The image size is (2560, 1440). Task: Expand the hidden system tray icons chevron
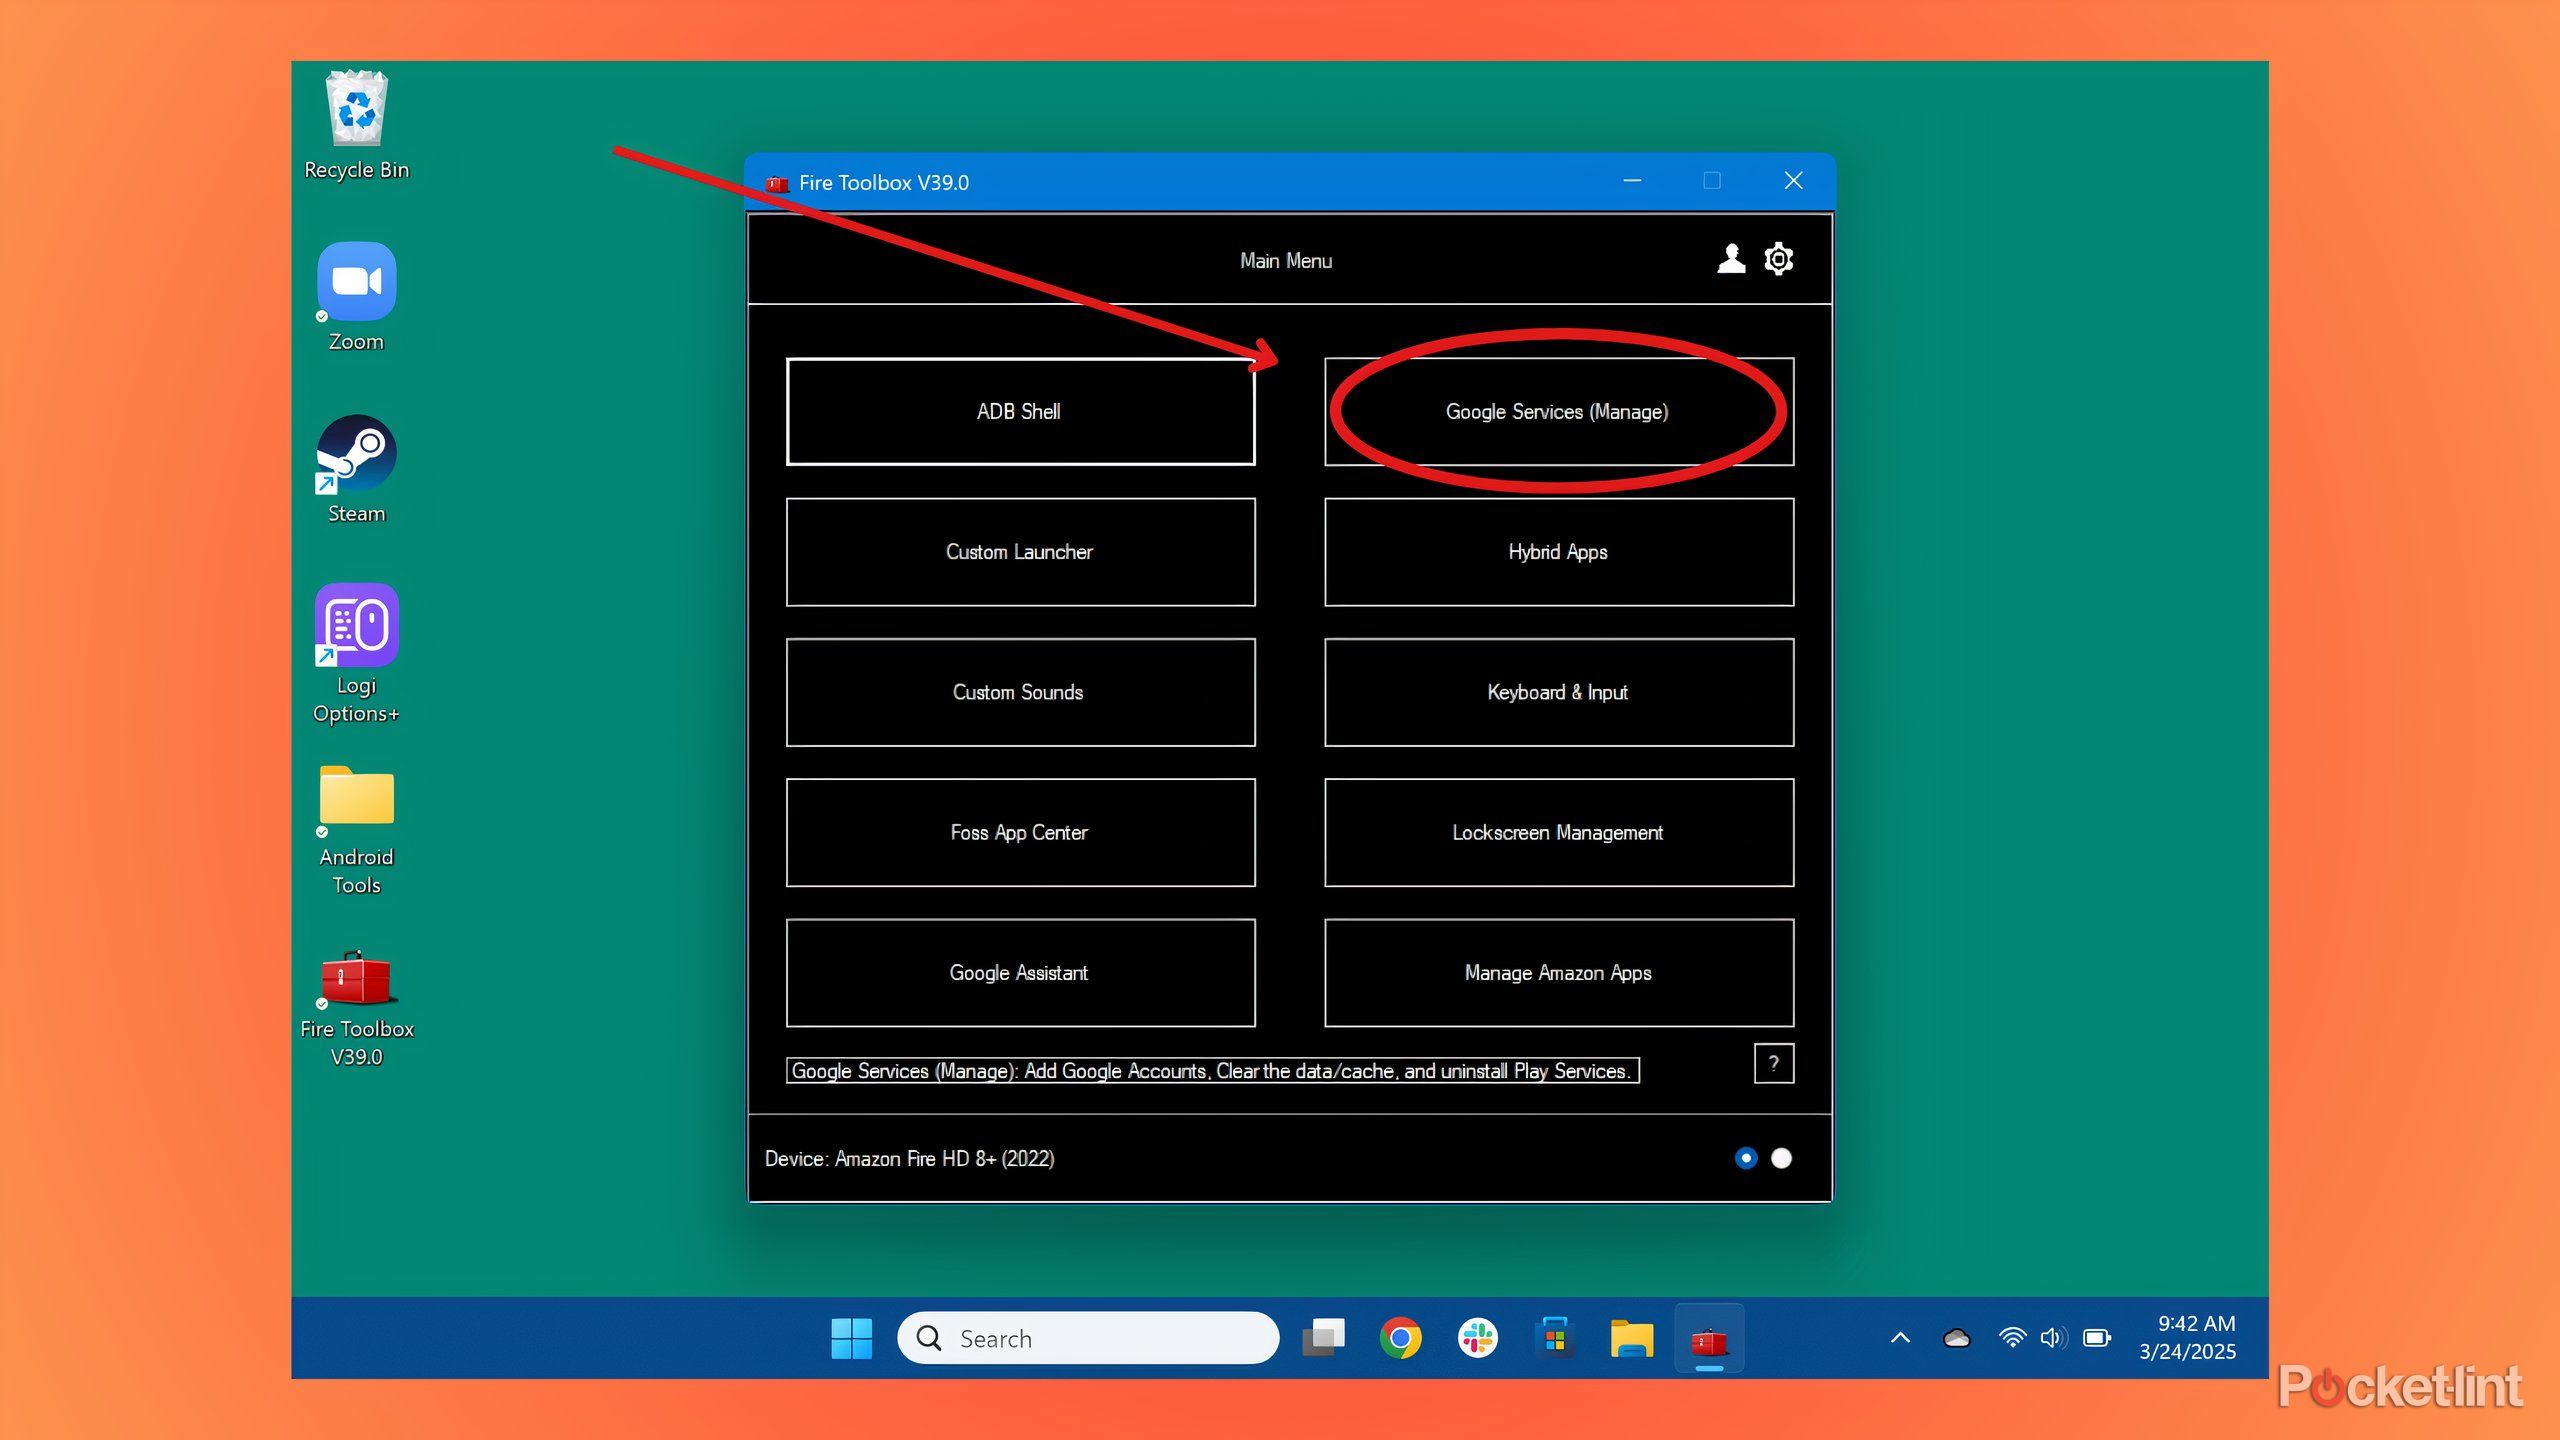1900,1338
